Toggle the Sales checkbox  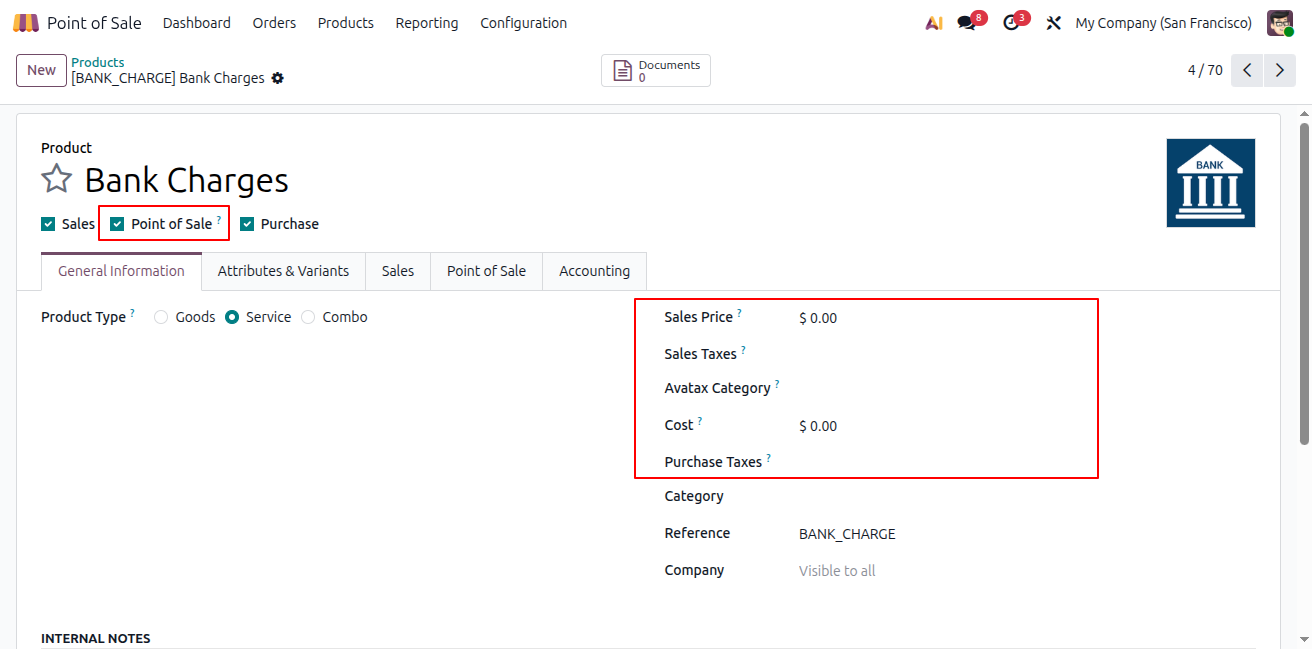coord(48,224)
